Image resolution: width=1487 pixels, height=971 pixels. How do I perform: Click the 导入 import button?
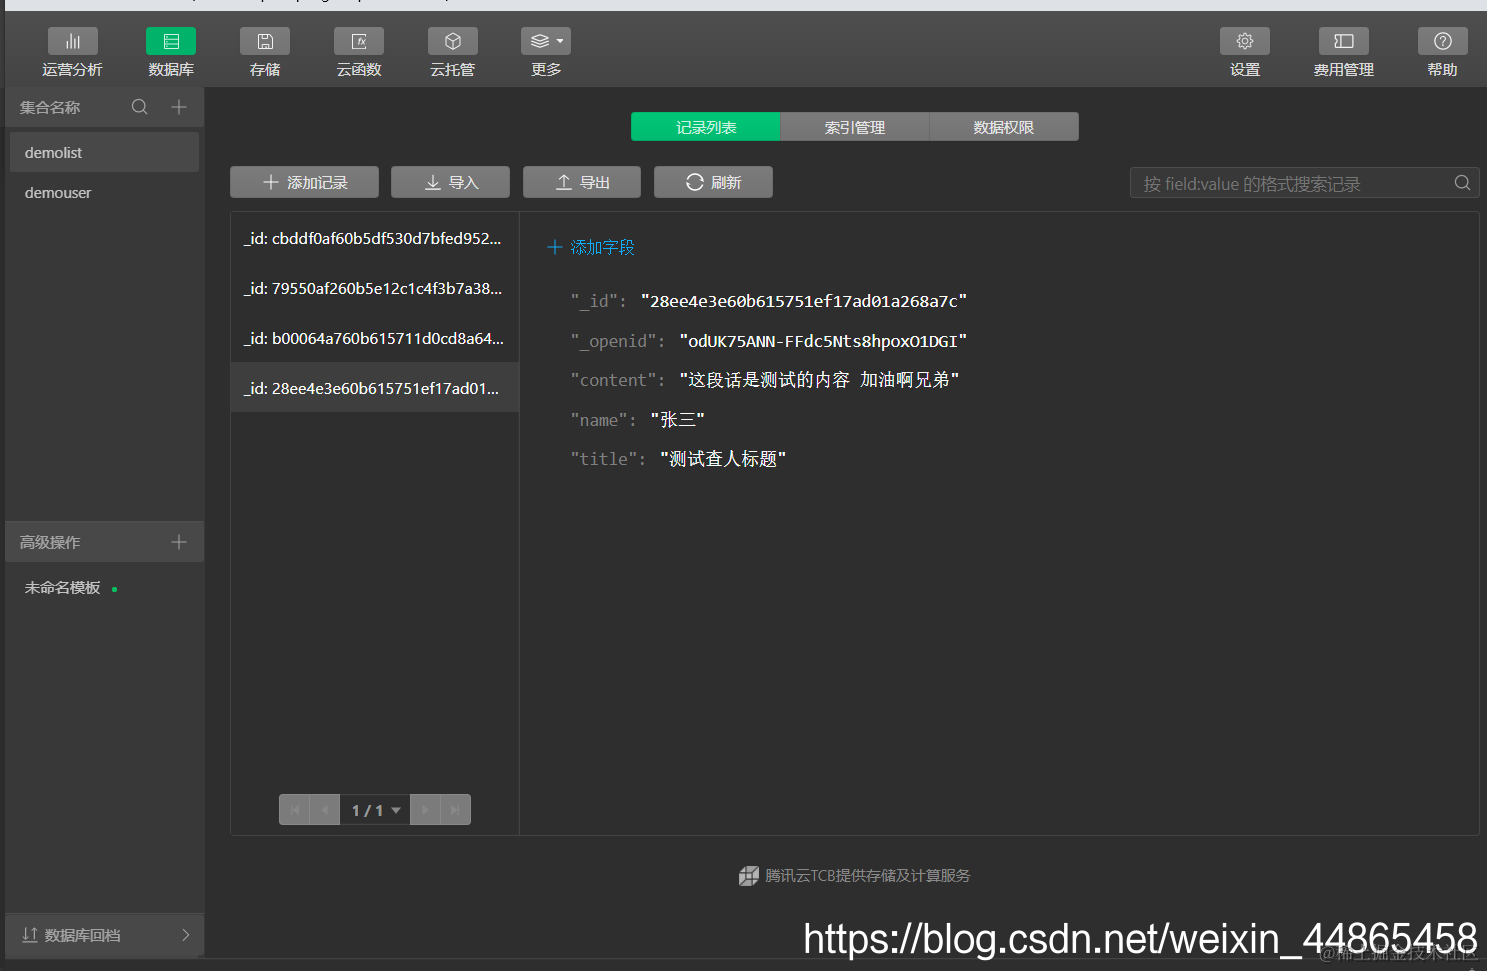[450, 182]
